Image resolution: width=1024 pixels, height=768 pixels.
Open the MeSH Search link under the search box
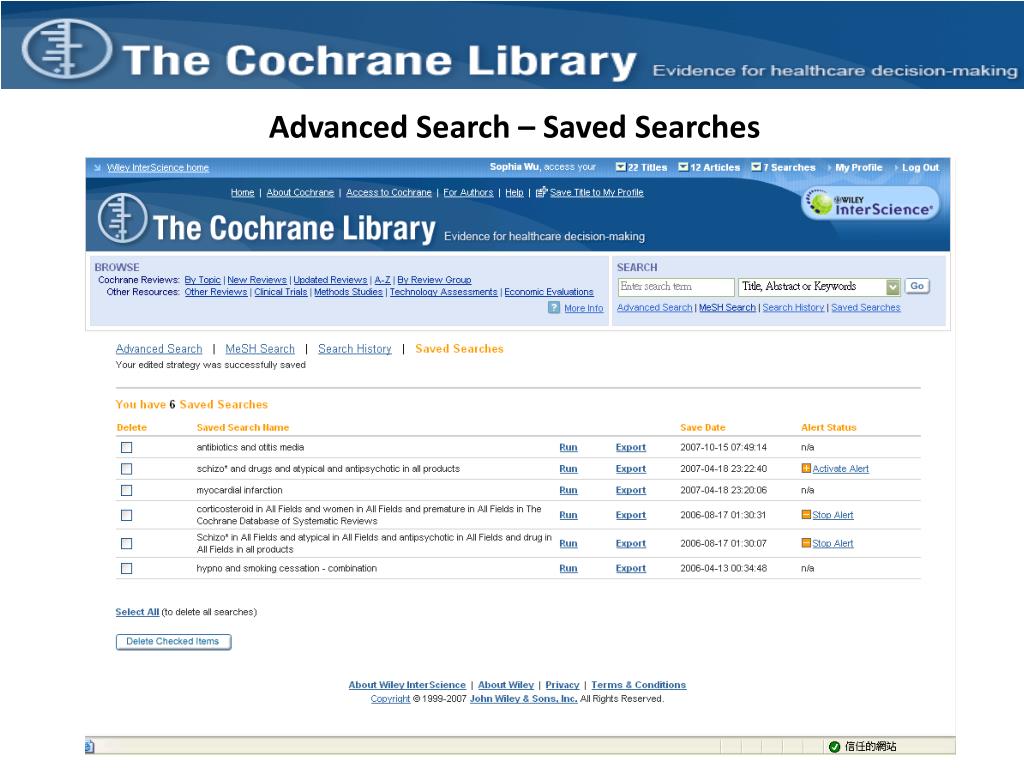[727, 307]
